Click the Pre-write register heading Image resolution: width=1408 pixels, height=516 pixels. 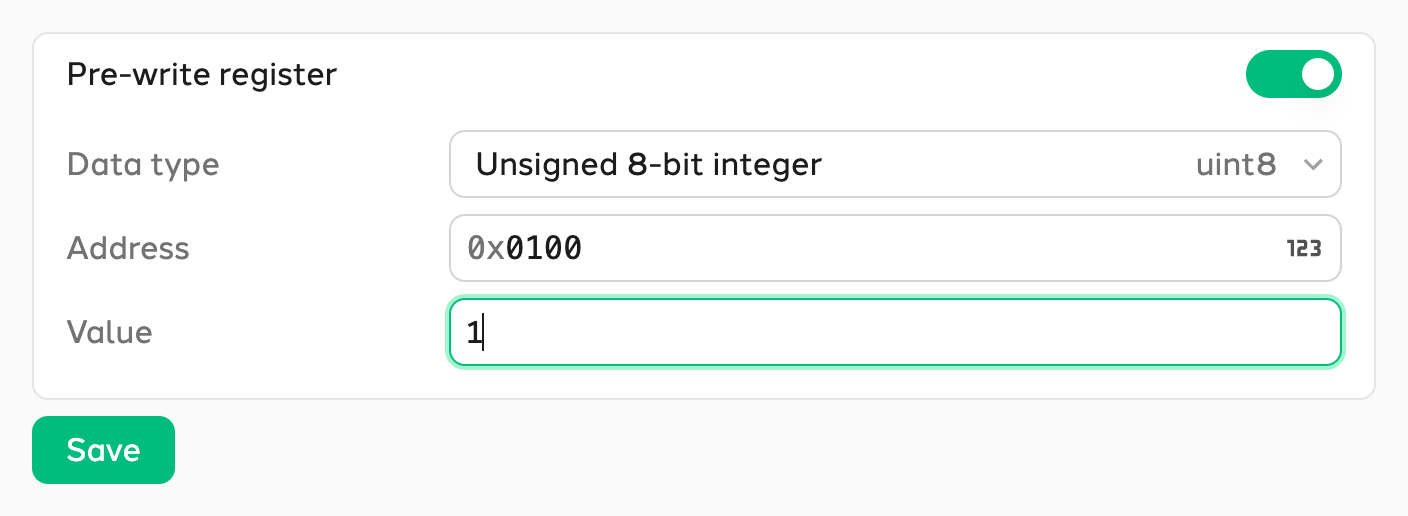[x=202, y=75]
